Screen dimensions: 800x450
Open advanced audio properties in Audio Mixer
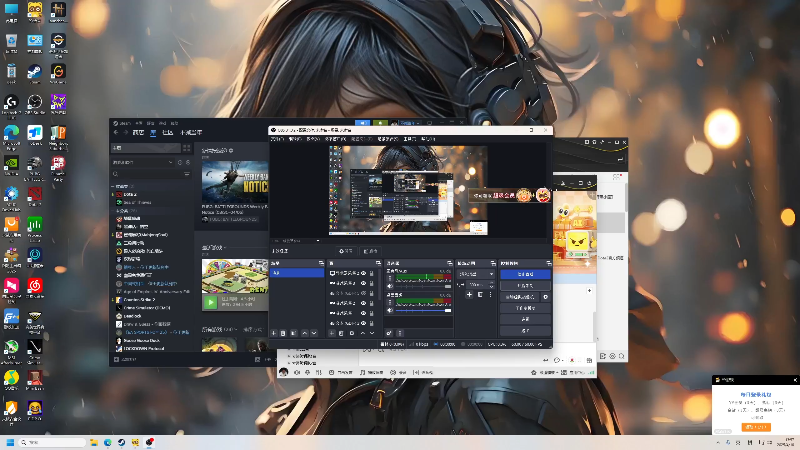pyautogui.click(x=389, y=333)
